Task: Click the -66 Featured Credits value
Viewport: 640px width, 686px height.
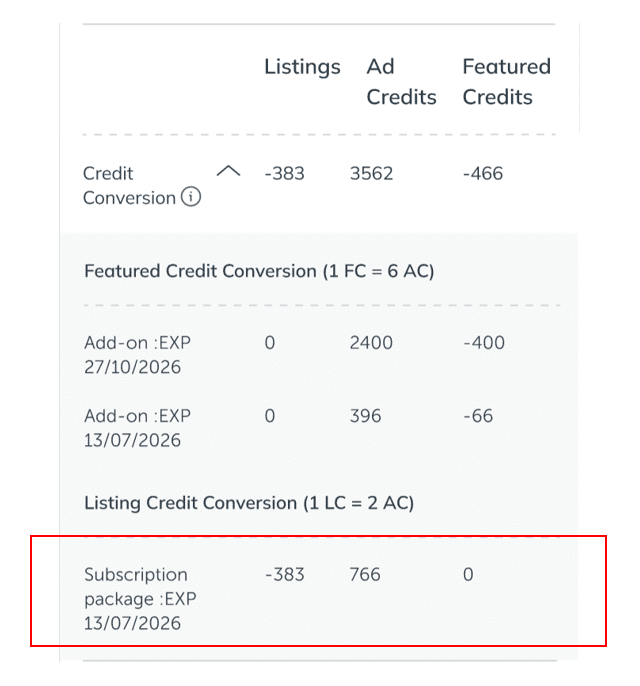Action: pyautogui.click(x=477, y=416)
